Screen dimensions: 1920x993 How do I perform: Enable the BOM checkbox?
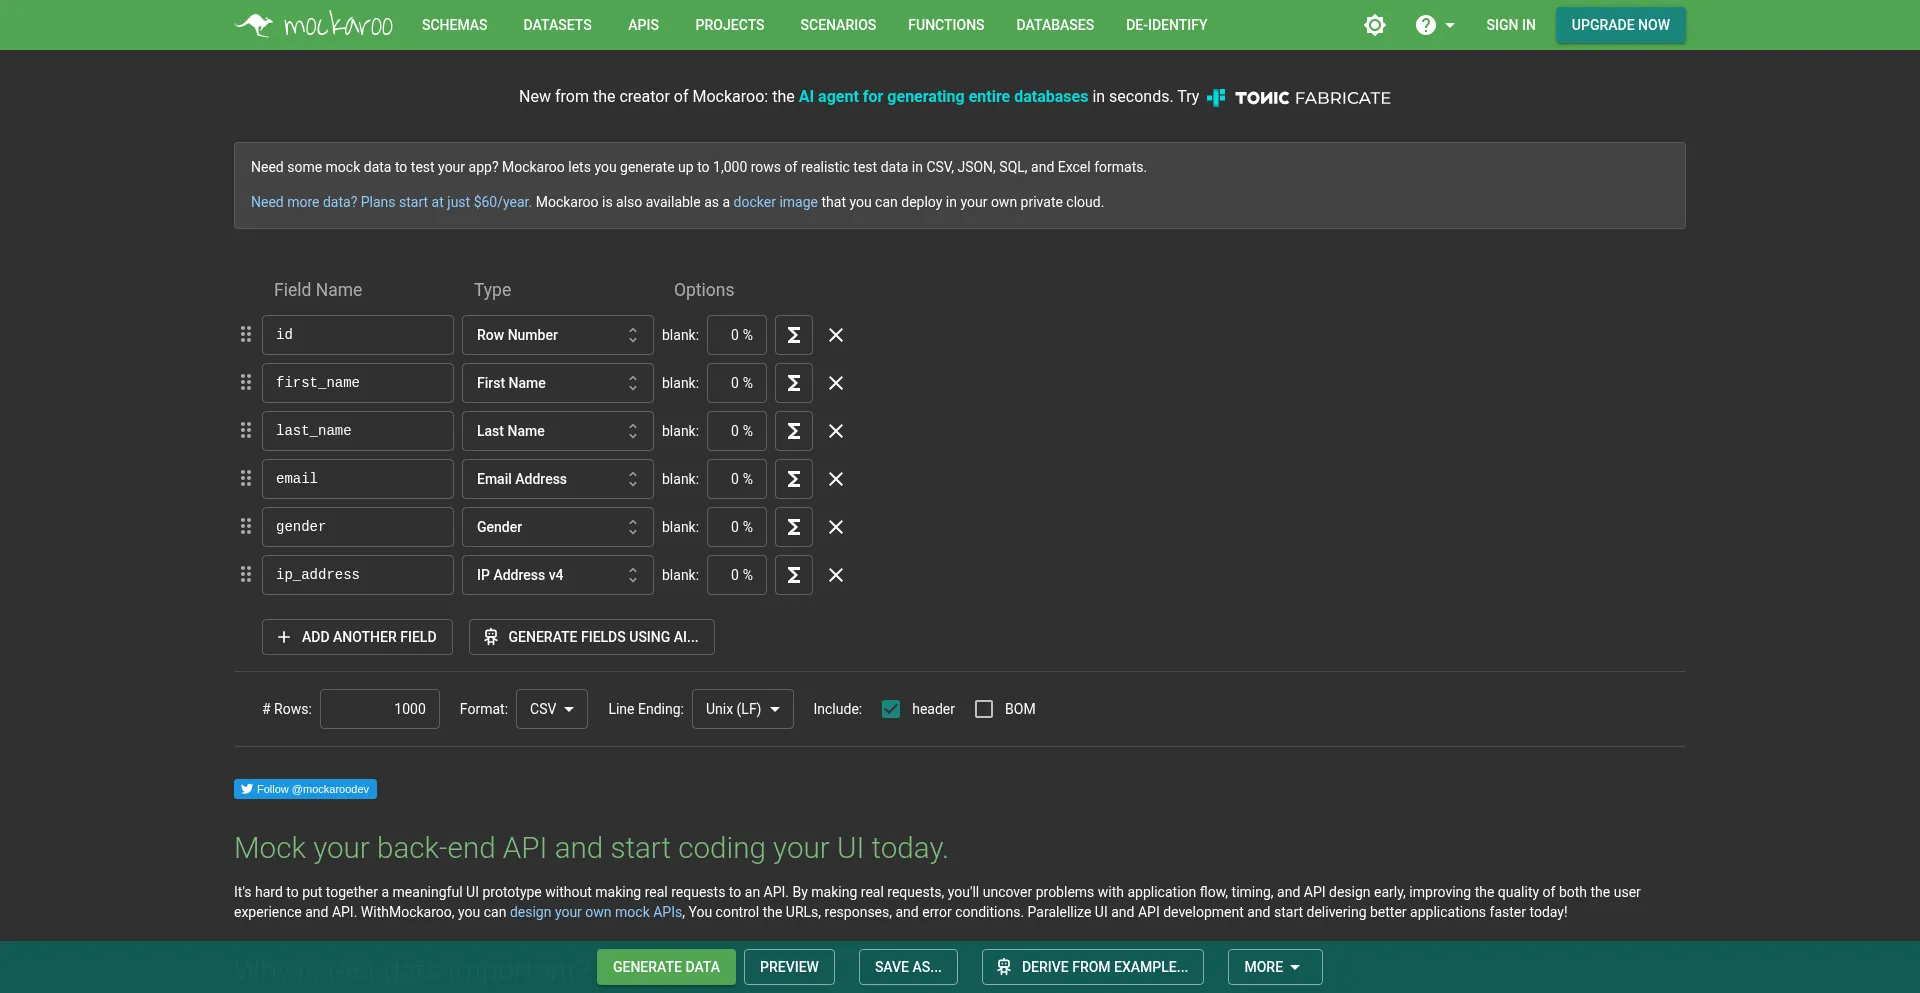(x=984, y=709)
